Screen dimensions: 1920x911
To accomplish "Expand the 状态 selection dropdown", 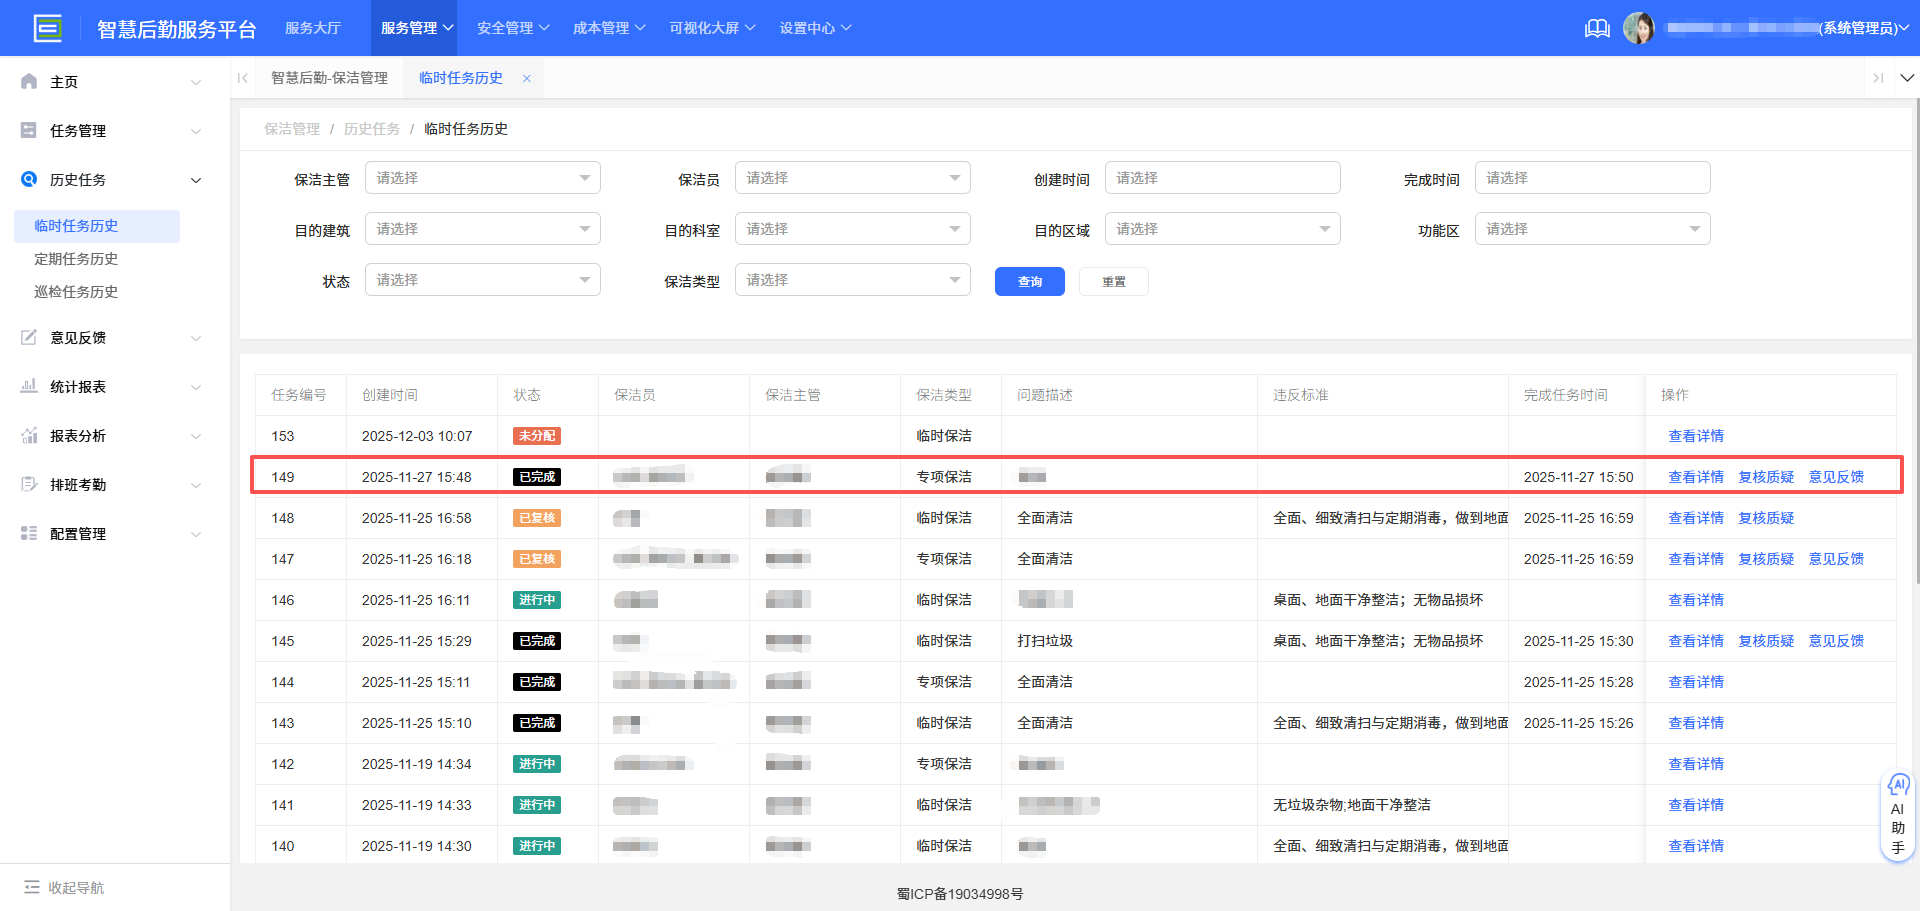I will click(482, 279).
